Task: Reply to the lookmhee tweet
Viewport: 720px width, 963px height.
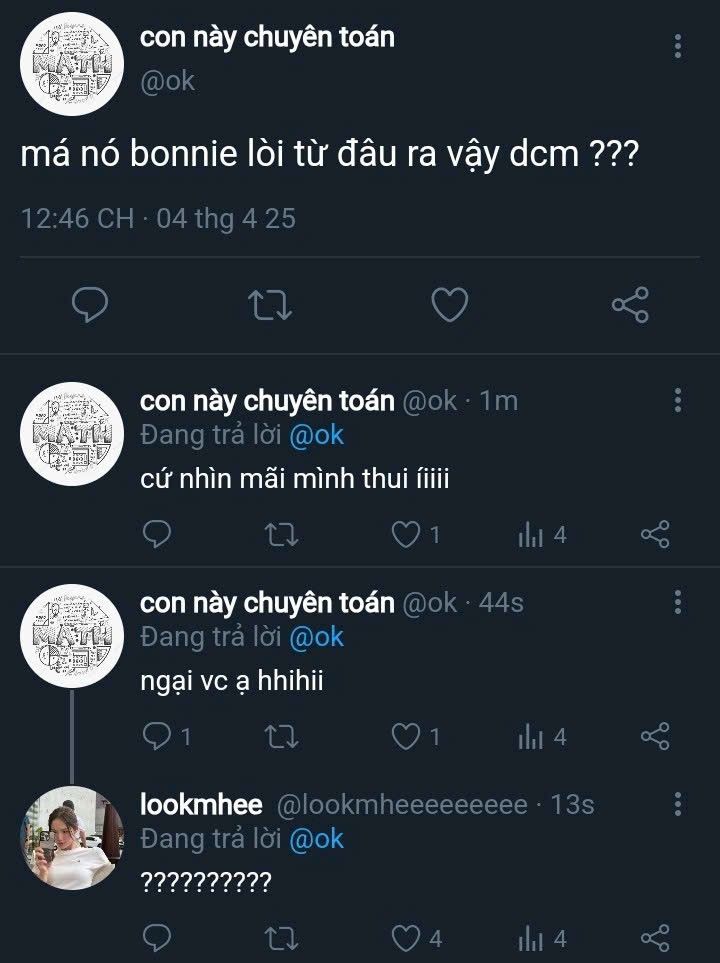Action: 157,939
